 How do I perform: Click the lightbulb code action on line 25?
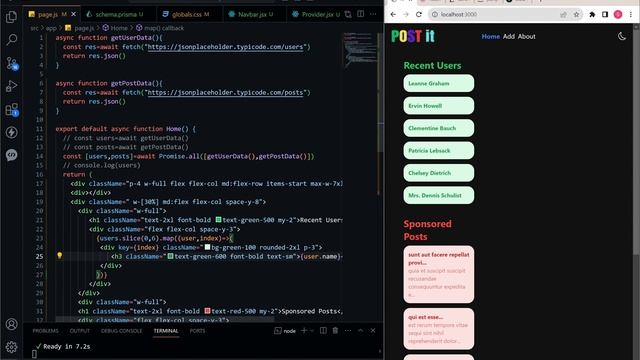click(x=60, y=256)
